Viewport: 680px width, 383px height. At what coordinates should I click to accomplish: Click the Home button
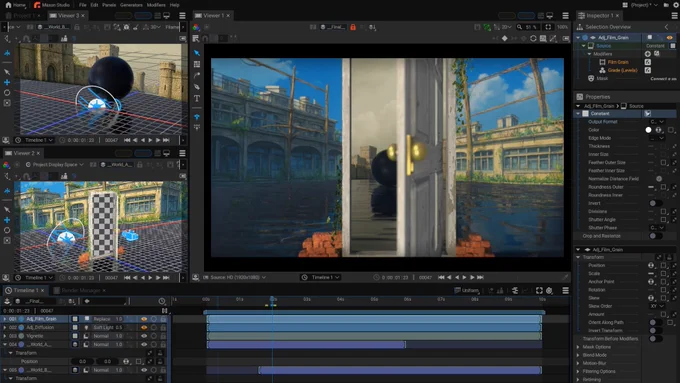tap(16, 5)
